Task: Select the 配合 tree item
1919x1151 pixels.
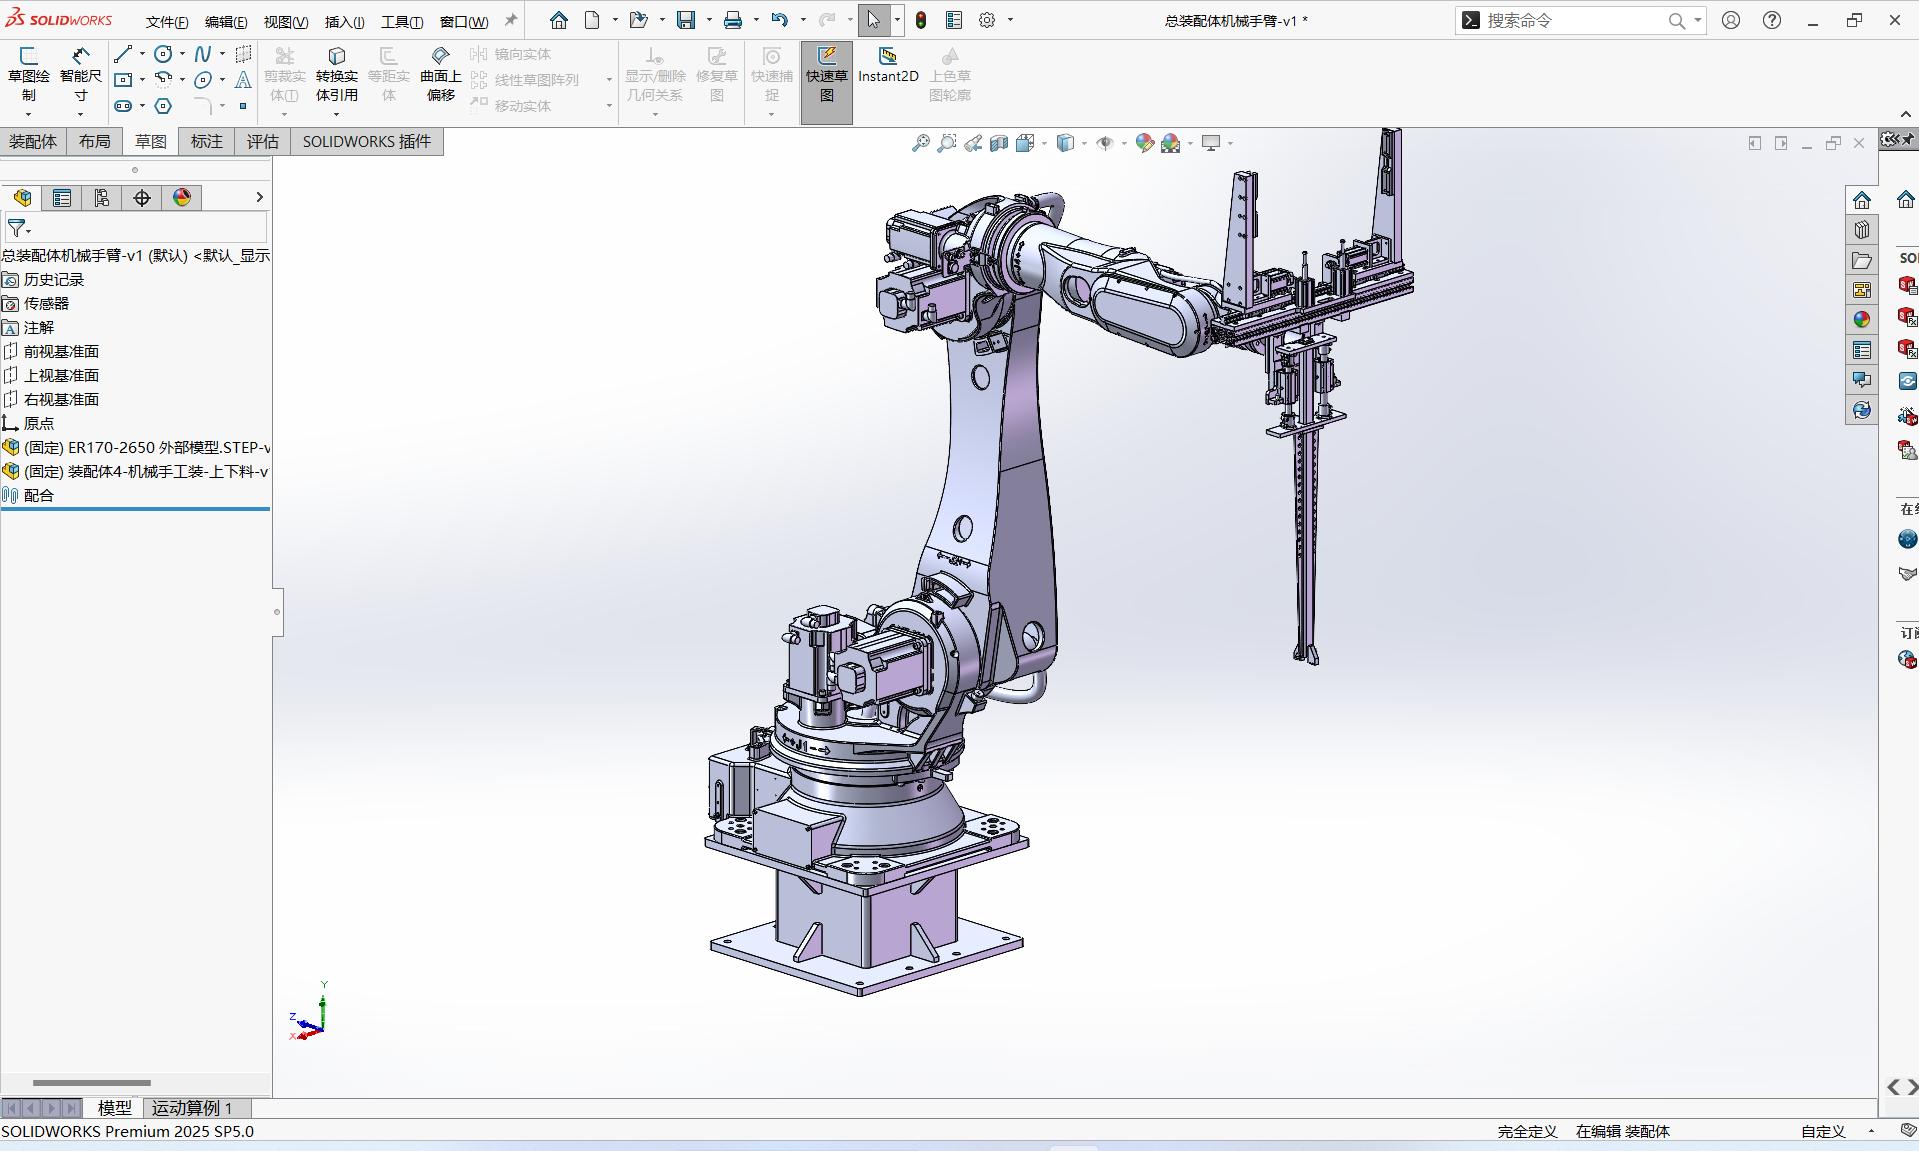Action: (38, 495)
